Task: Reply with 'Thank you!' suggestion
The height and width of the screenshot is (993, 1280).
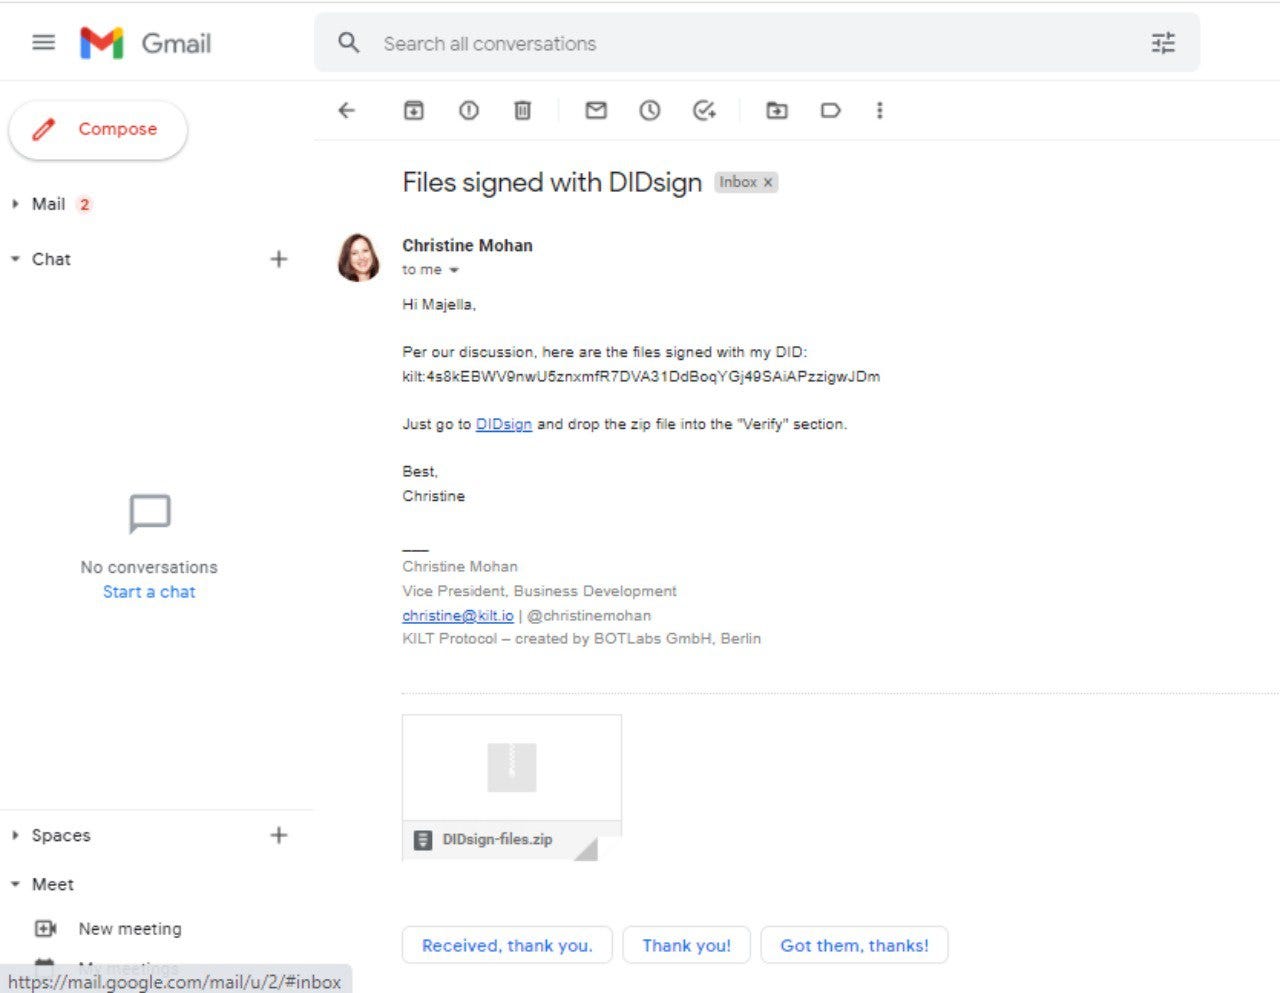Action: pos(687,945)
